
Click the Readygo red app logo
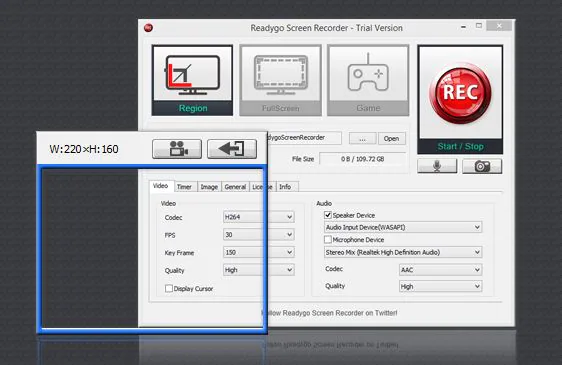point(148,28)
